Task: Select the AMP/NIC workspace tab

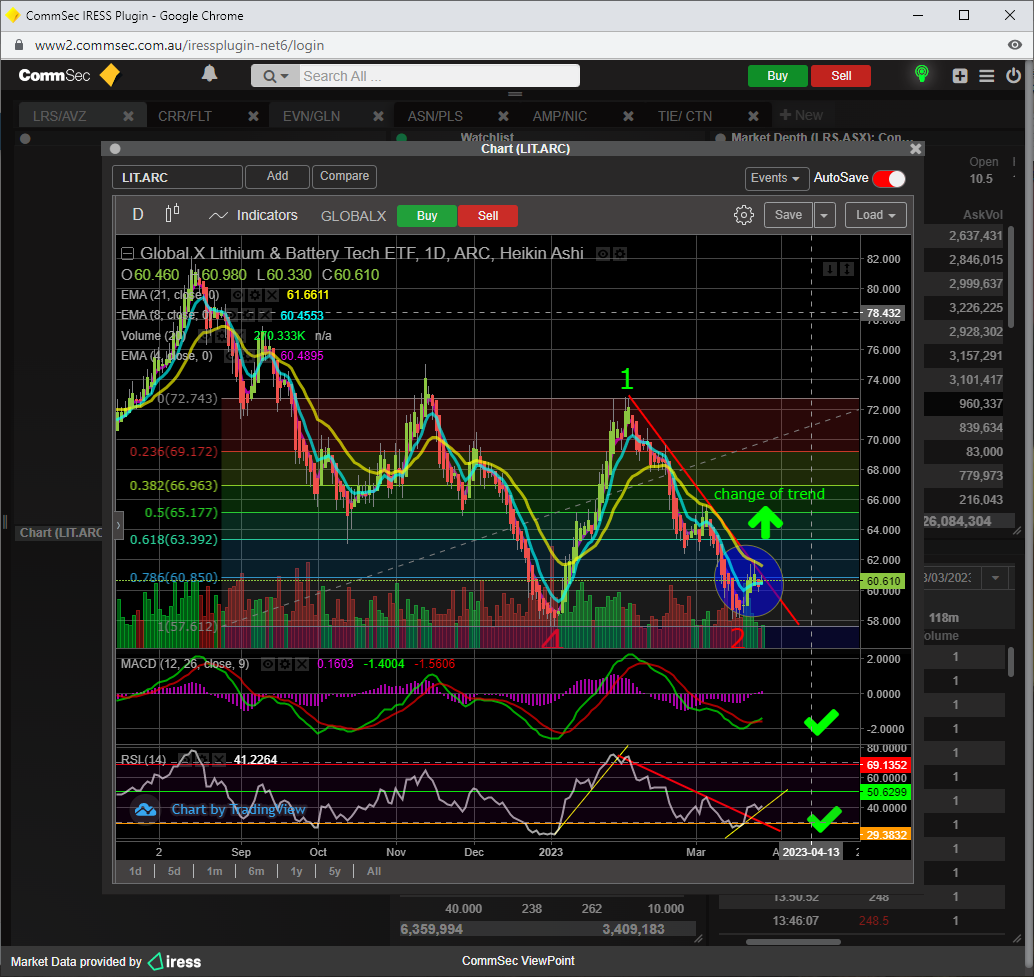Action: click(x=560, y=116)
